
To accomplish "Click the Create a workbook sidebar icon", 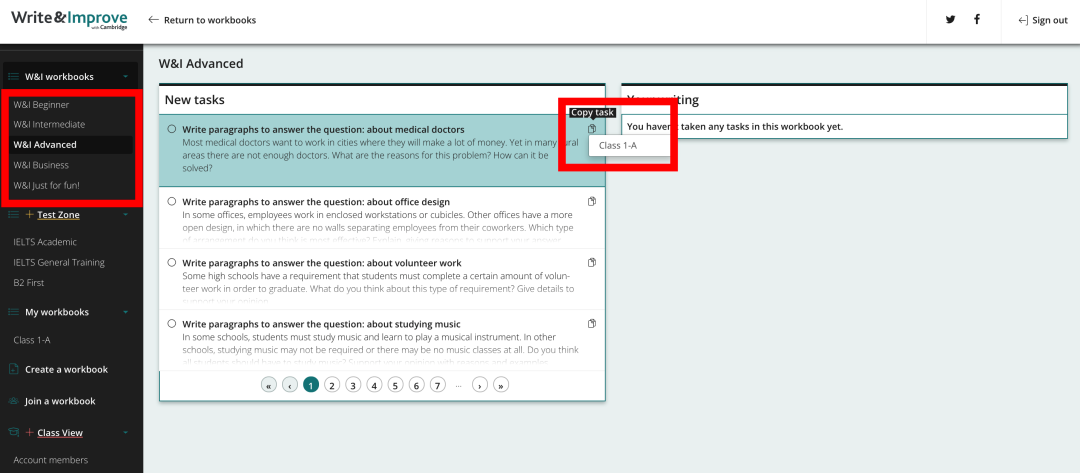I will (13, 369).
